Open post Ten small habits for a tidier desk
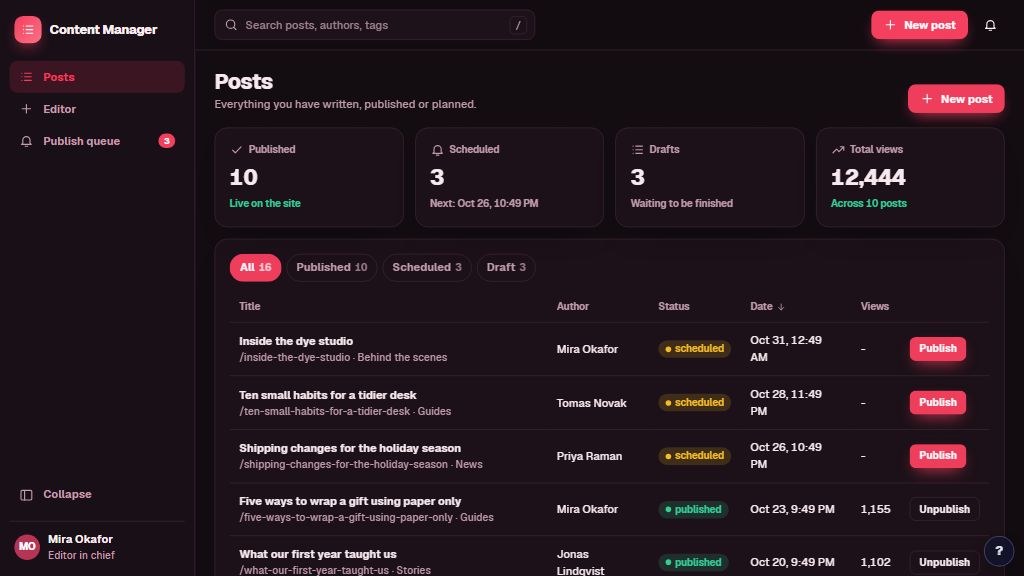This screenshot has height=576, width=1024. point(327,395)
